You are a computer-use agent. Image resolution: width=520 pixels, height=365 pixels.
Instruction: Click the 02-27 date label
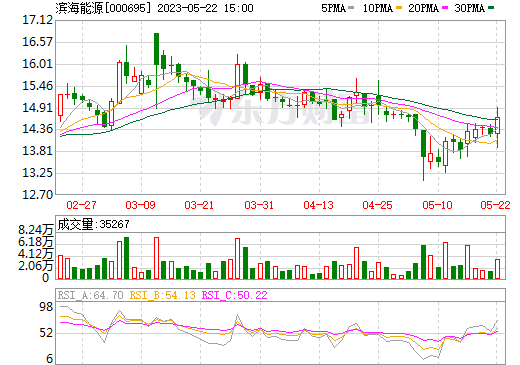[x=81, y=205]
